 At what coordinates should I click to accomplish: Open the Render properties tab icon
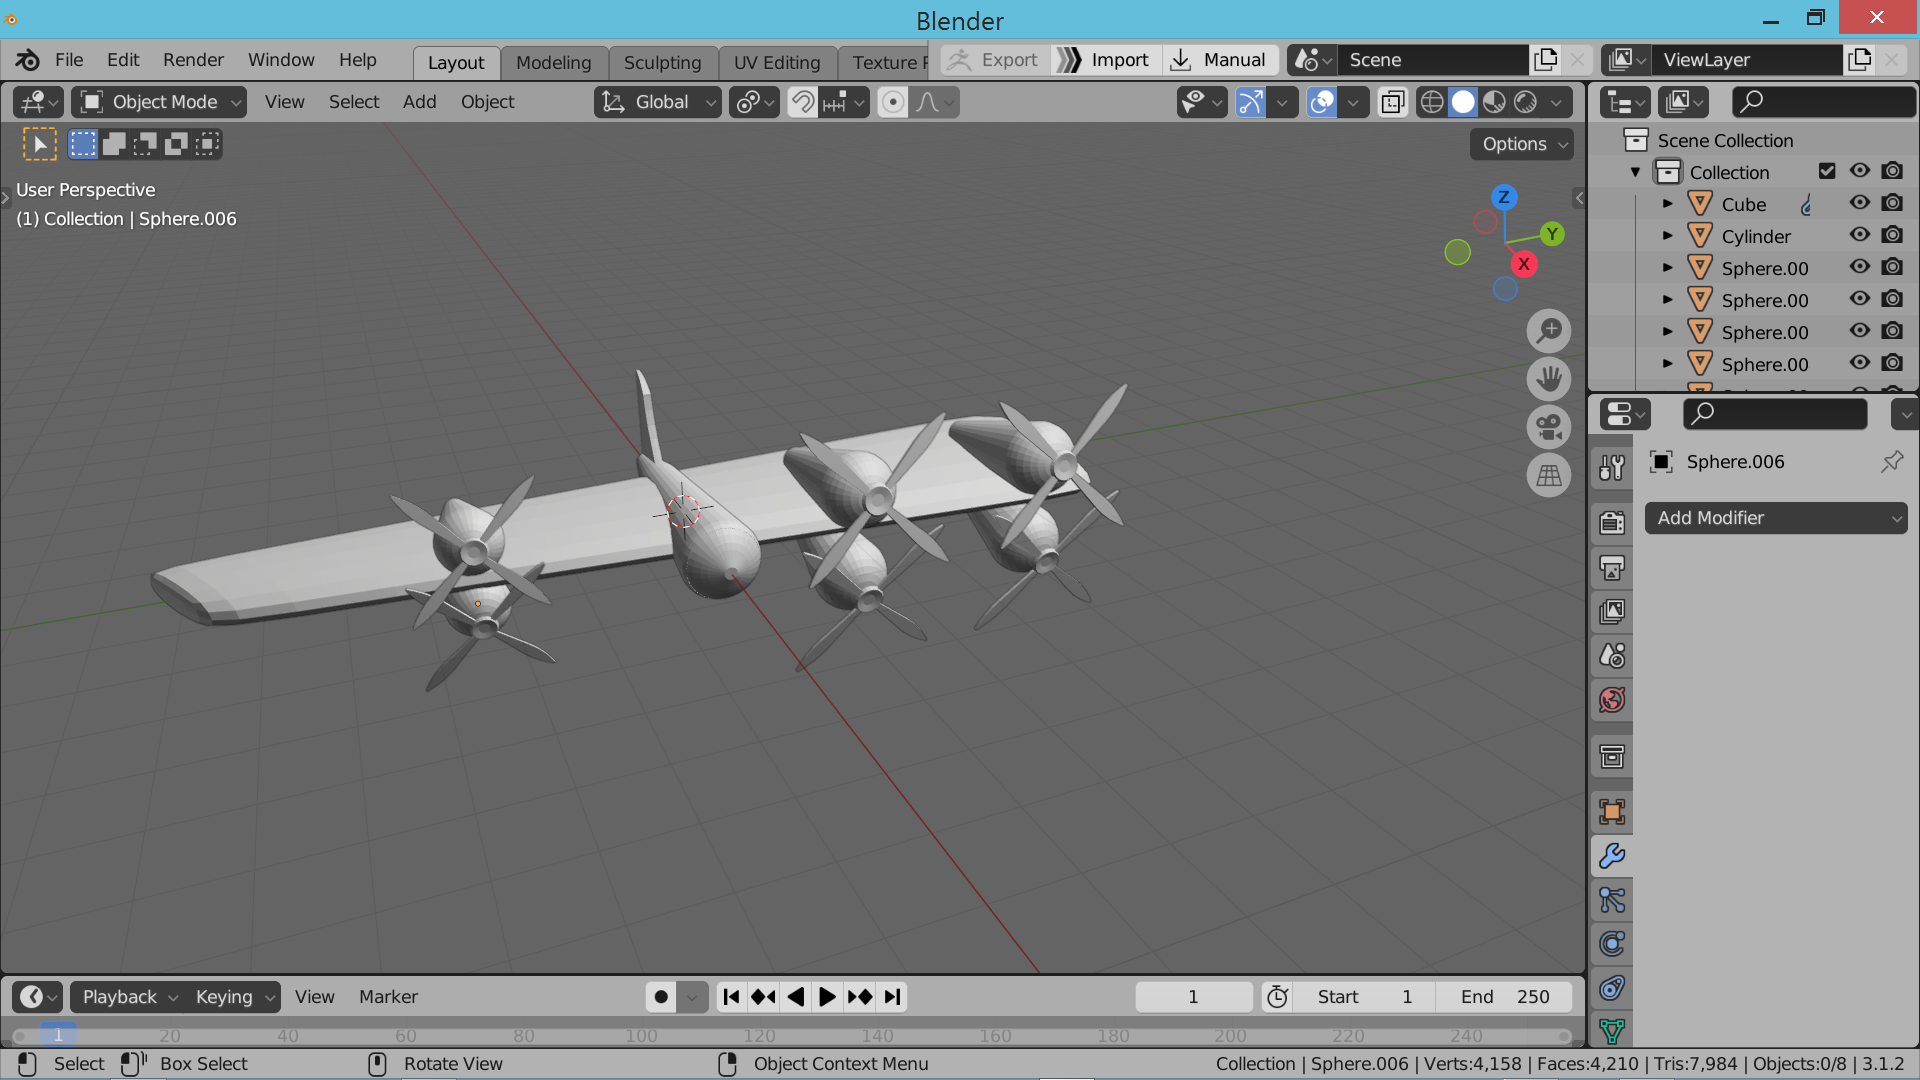[x=1612, y=522]
